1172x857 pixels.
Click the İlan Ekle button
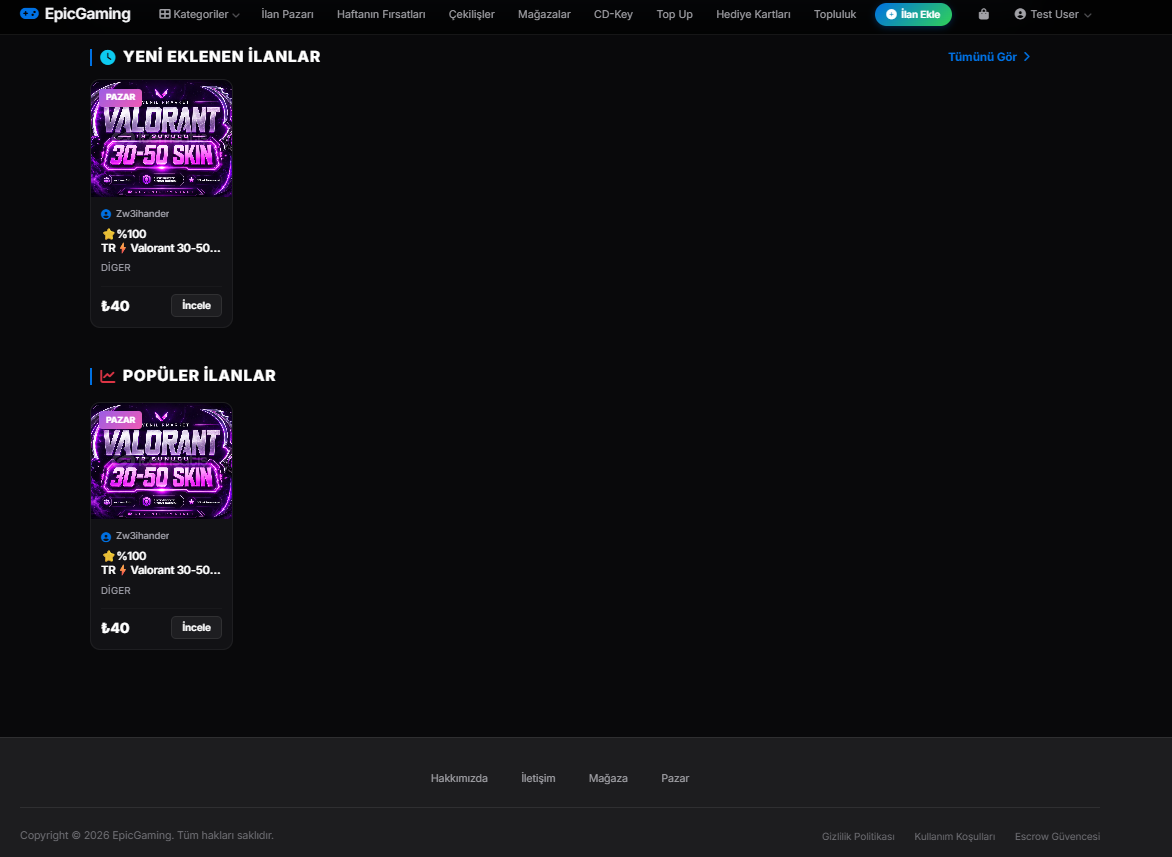[913, 14]
